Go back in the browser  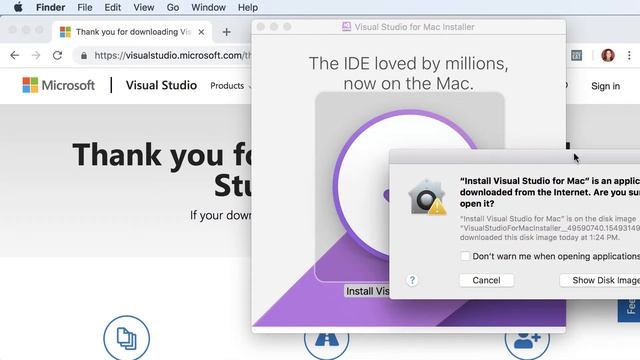[15, 56]
